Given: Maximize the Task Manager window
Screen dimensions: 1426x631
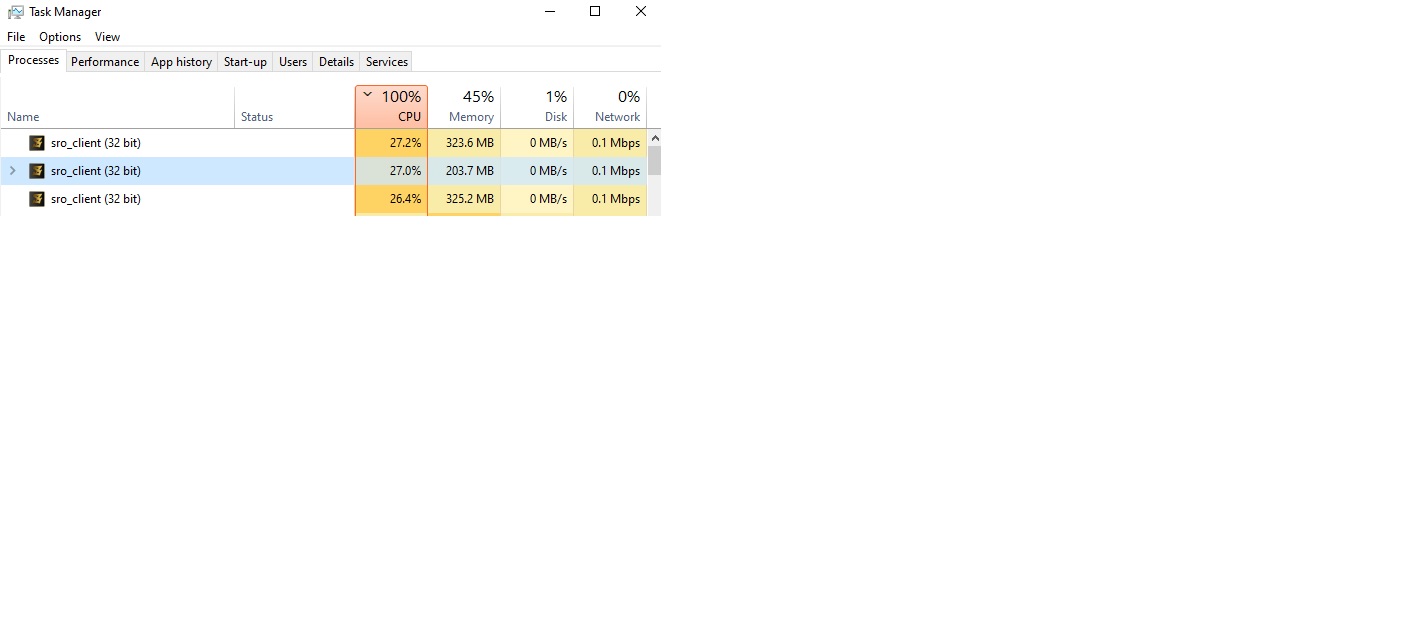Looking at the screenshot, I should coord(595,12).
